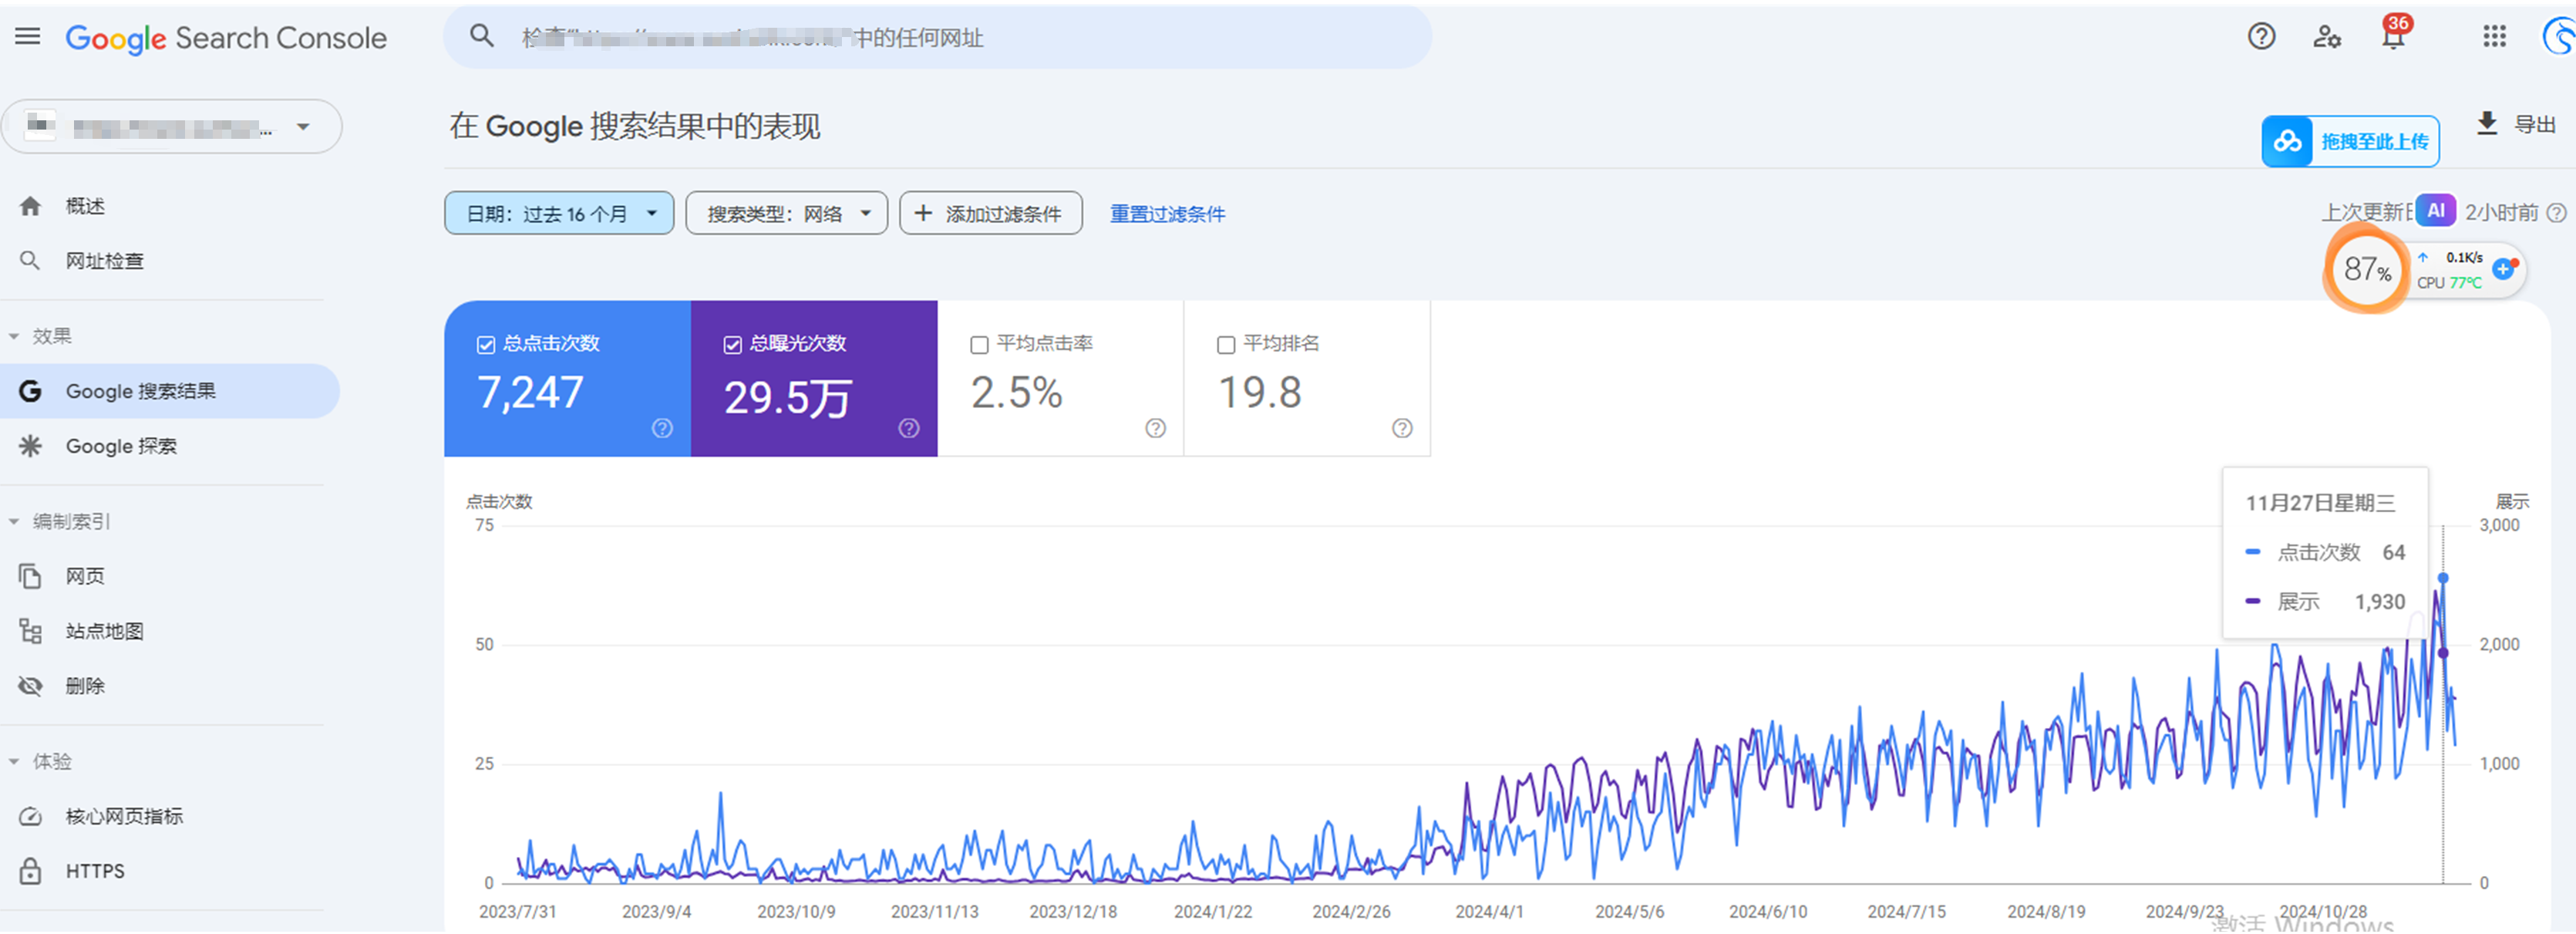This screenshot has width=2576, height=934.
Task: Click the AI badge icon
Action: pyautogui.click(x=2436, y=211)
